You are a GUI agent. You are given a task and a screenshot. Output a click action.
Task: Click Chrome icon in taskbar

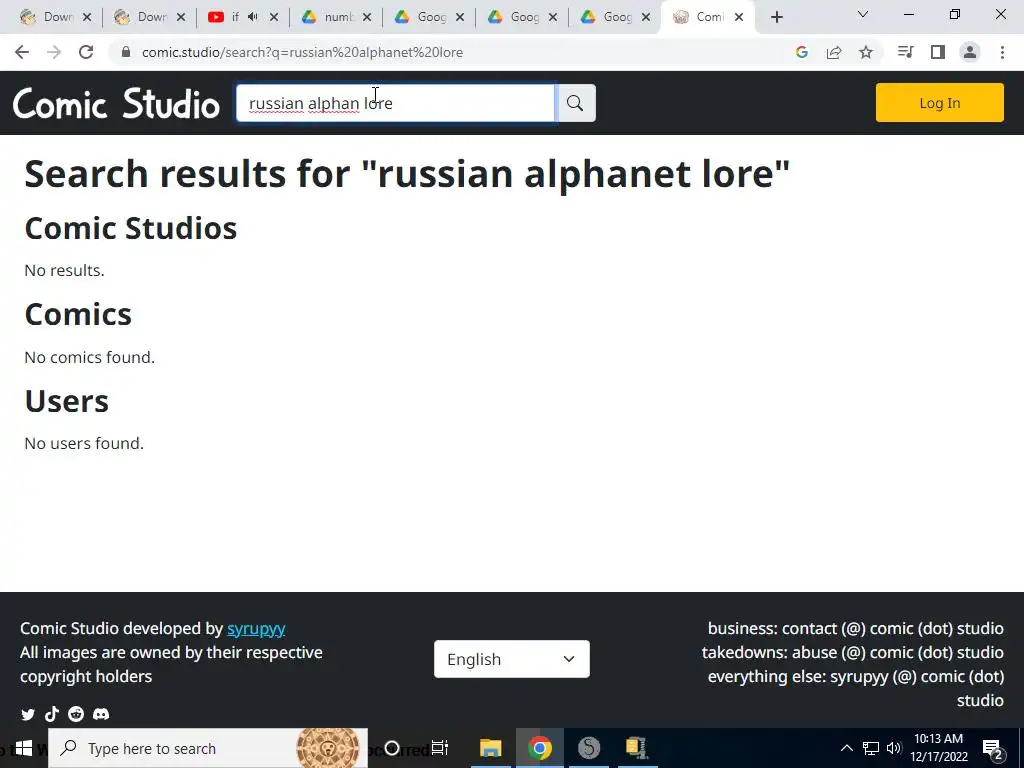click(539, 748)
